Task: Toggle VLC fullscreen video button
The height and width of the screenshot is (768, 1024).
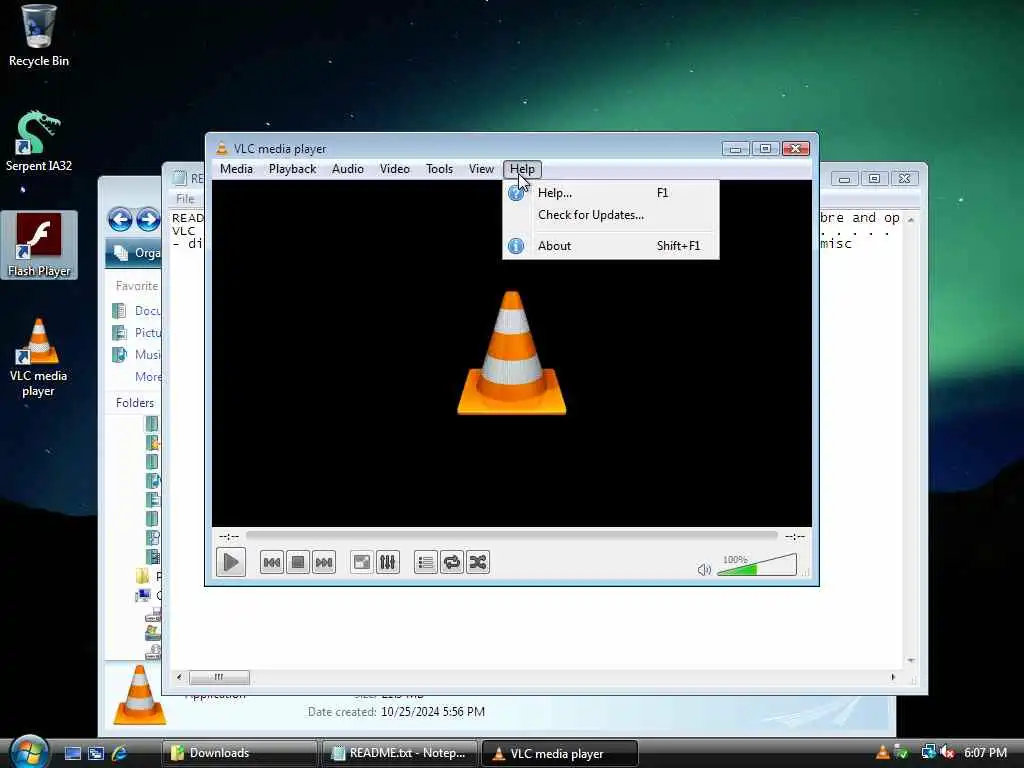Action: 361,562
